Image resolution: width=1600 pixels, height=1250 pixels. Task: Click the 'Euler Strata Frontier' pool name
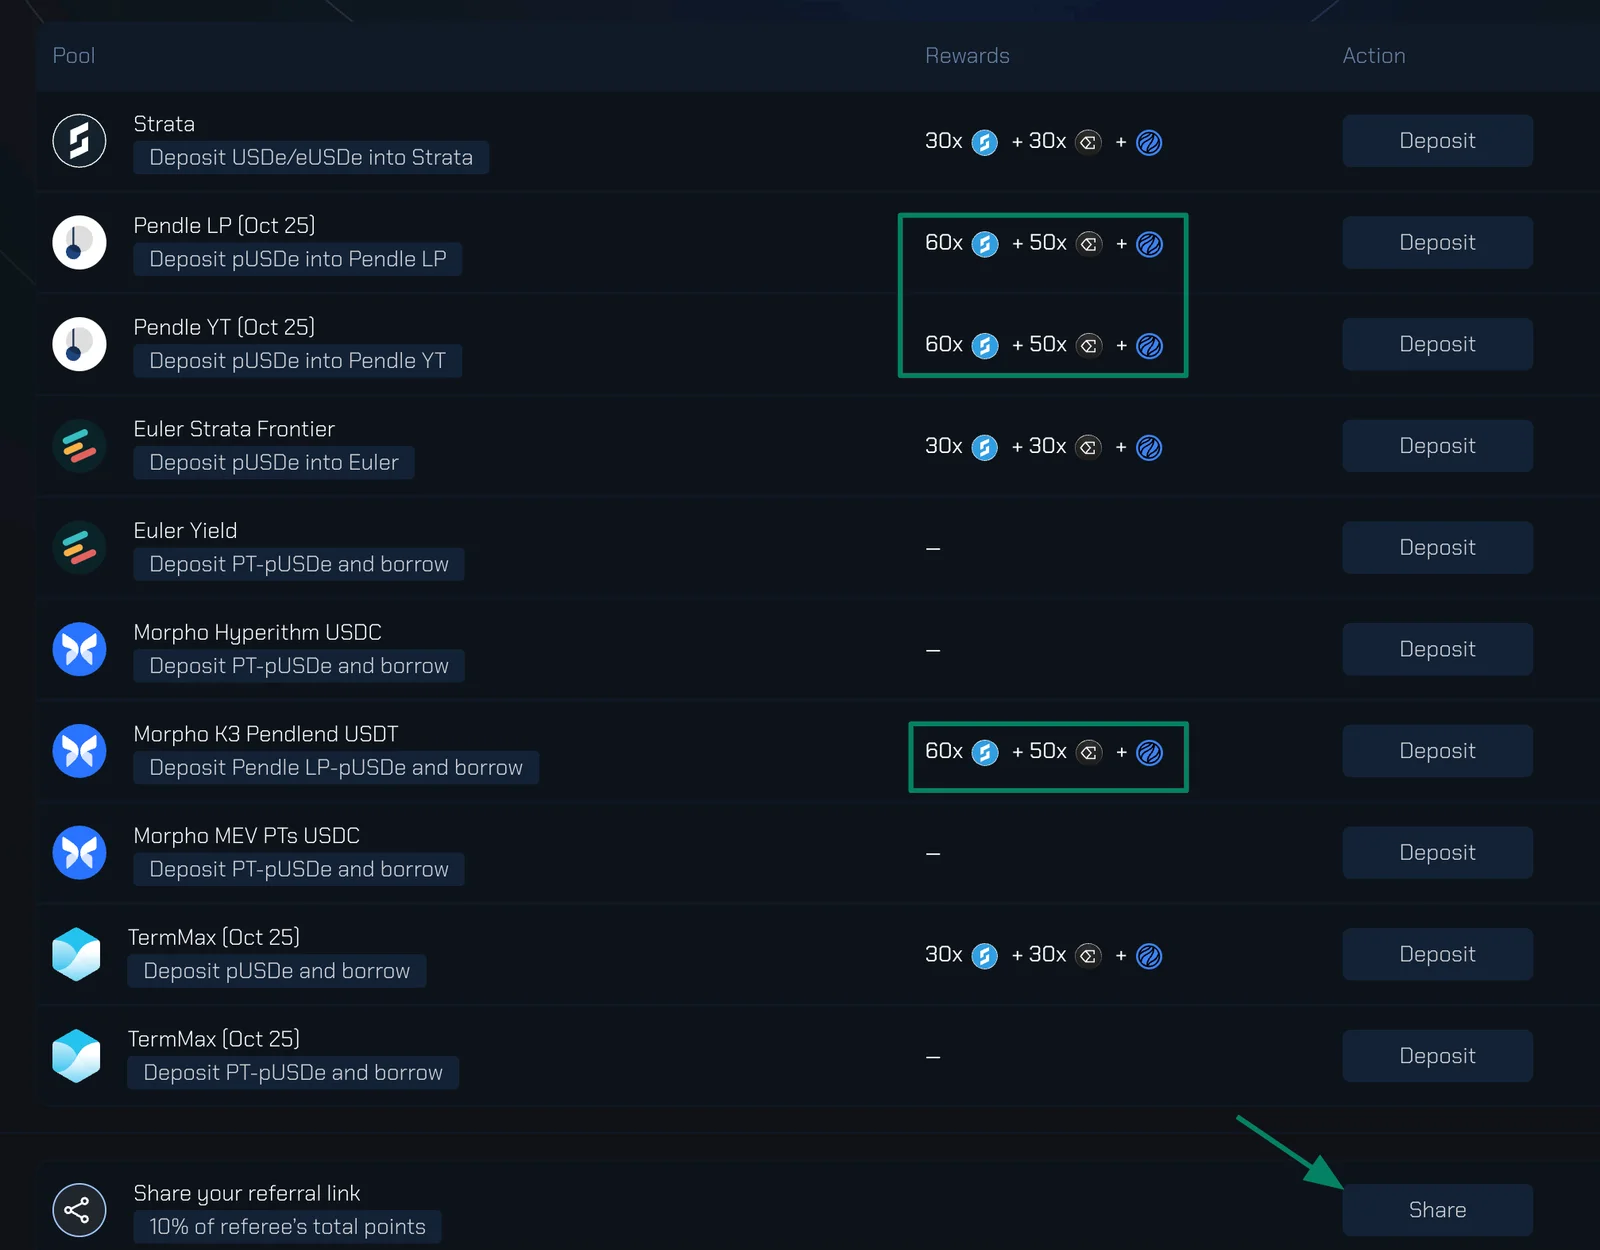click(x=234, y=429)
